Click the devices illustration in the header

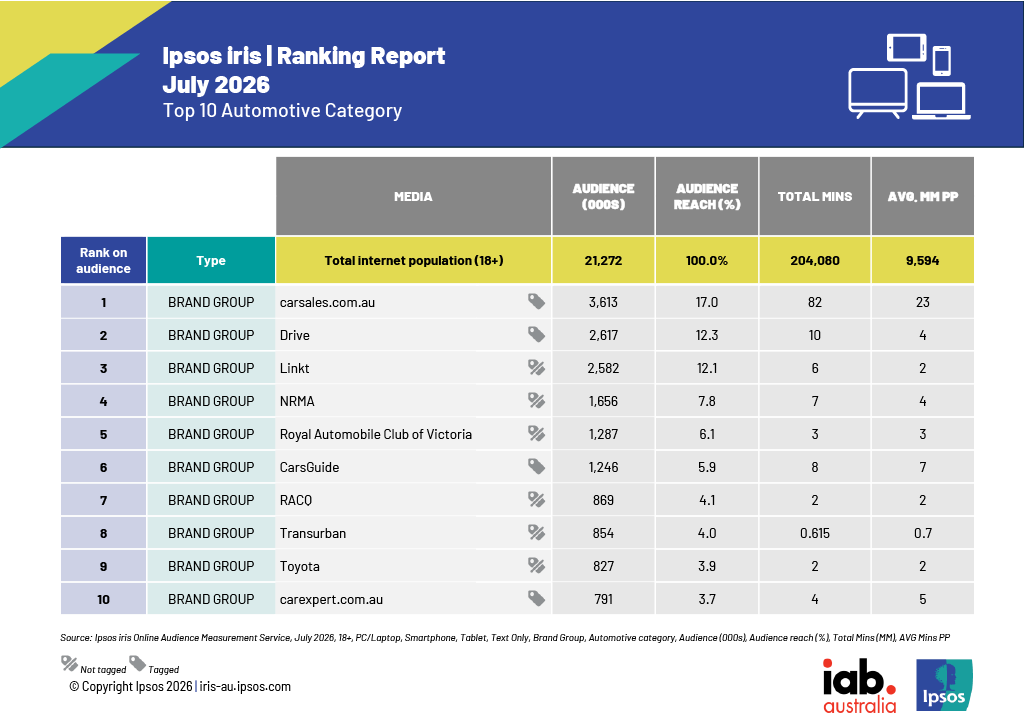click(x=909, y=76)
